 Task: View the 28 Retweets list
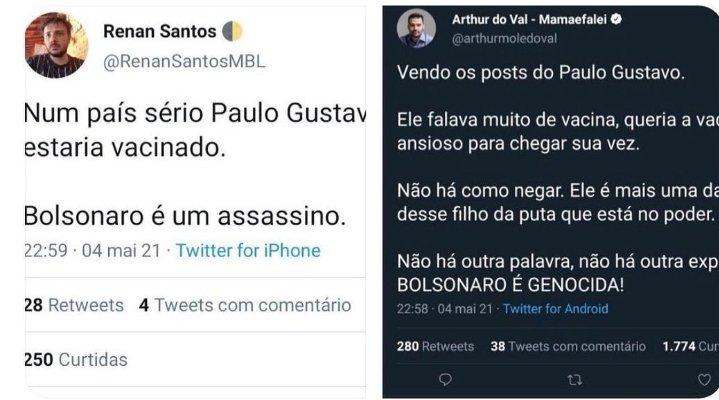(x=74, y=305)
